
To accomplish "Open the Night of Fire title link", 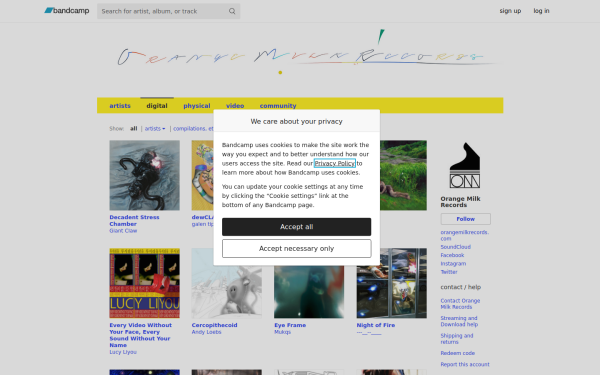I will pos(376,325).
